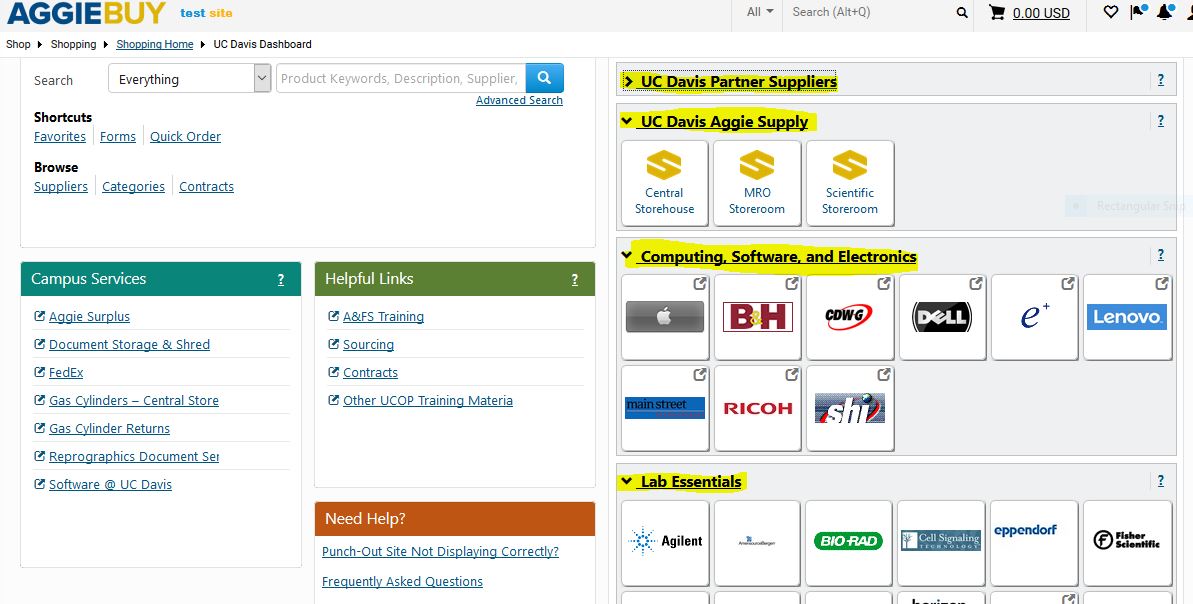Open the AmerisourceBergen supplier tile
Viewport: 1193px width, 604px height.
click(757, 542)
